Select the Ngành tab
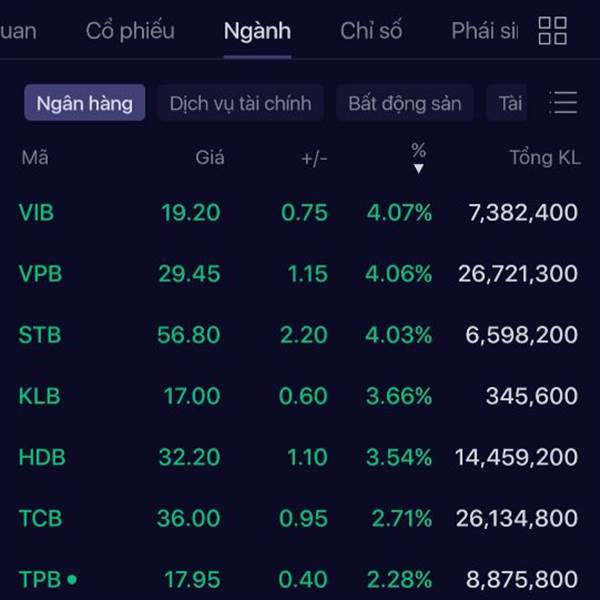Screen dimensions: 600x600 257,31
